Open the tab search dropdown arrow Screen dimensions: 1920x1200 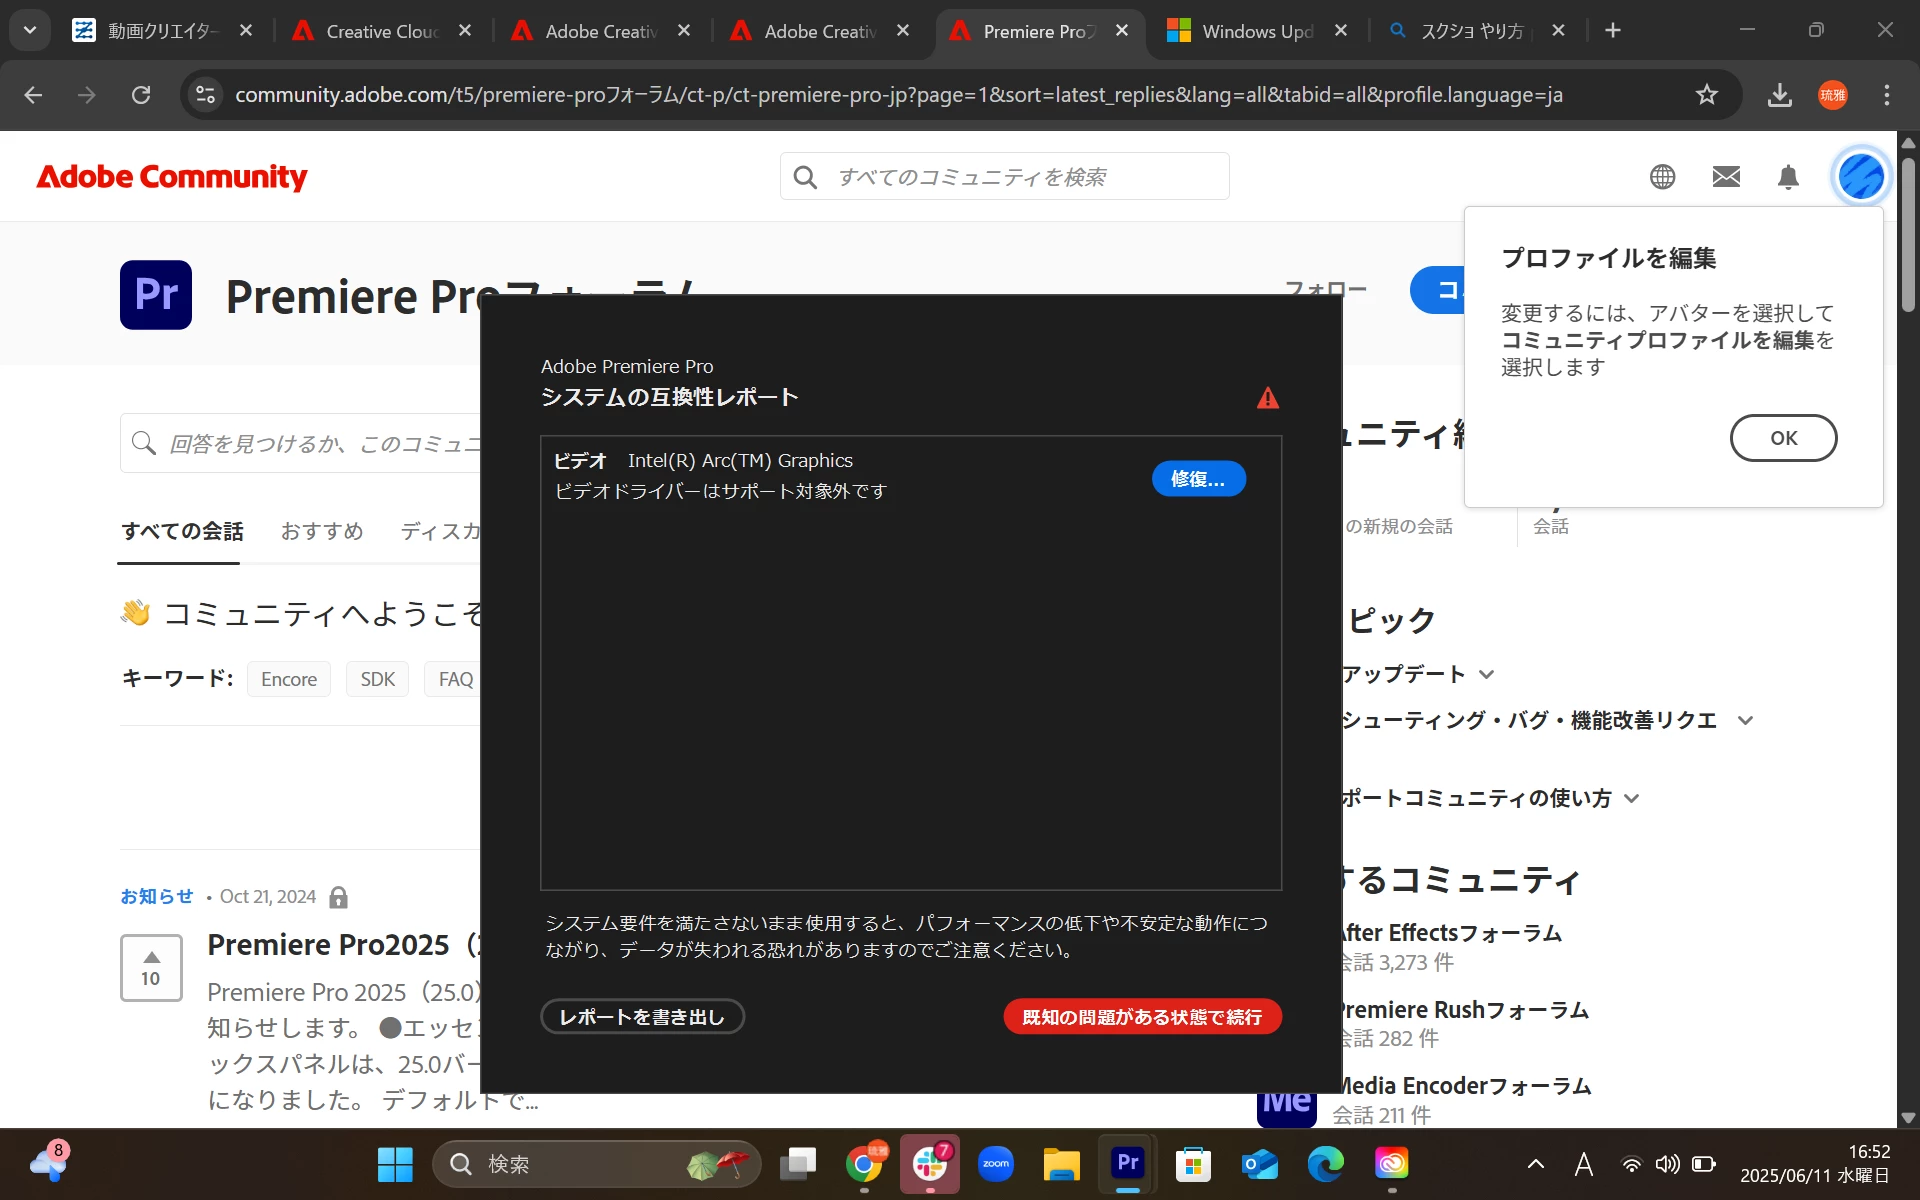click(x=30, y=30)
